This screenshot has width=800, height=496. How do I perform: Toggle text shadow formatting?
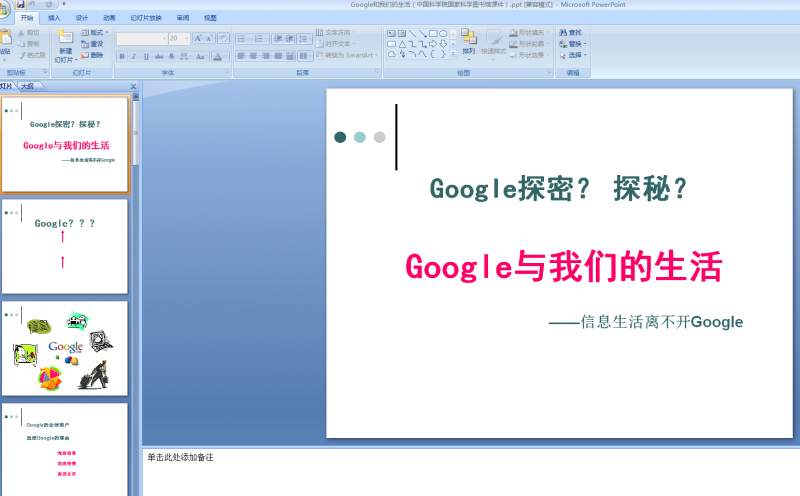pyautogui.click(x=172, y=57)
